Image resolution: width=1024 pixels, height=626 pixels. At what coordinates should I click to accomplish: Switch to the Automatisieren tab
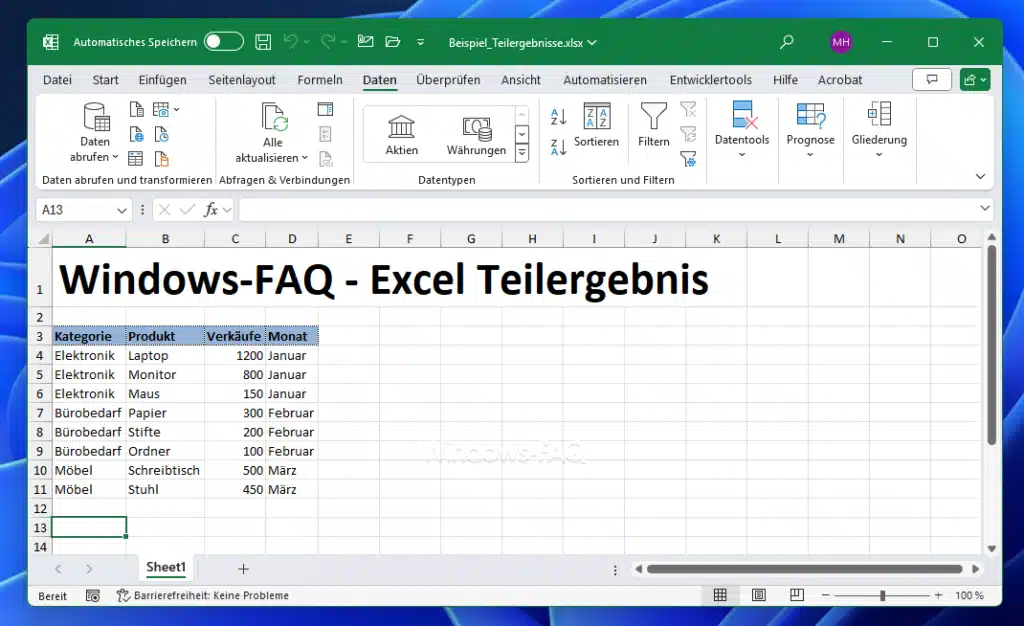click(605, 80)
